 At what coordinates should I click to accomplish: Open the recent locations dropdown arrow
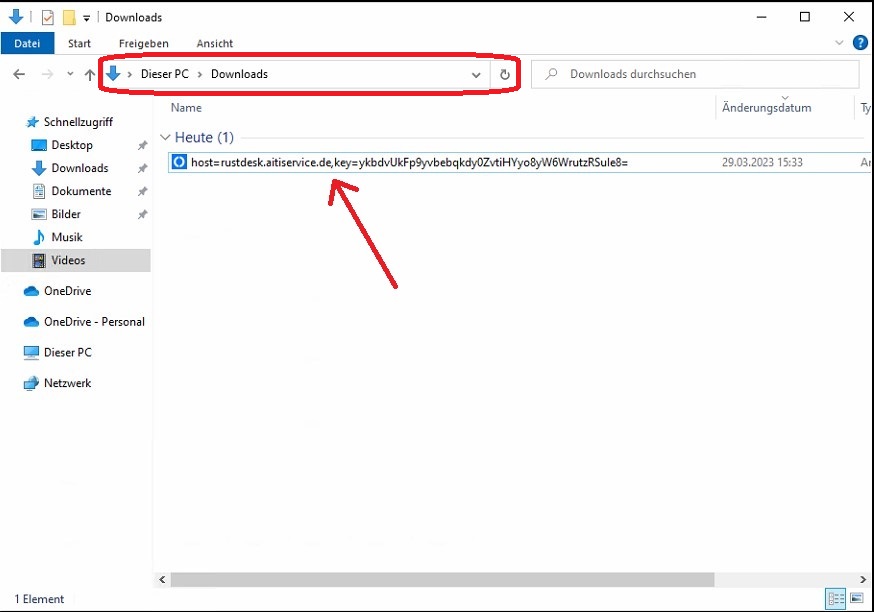(70, 75)
